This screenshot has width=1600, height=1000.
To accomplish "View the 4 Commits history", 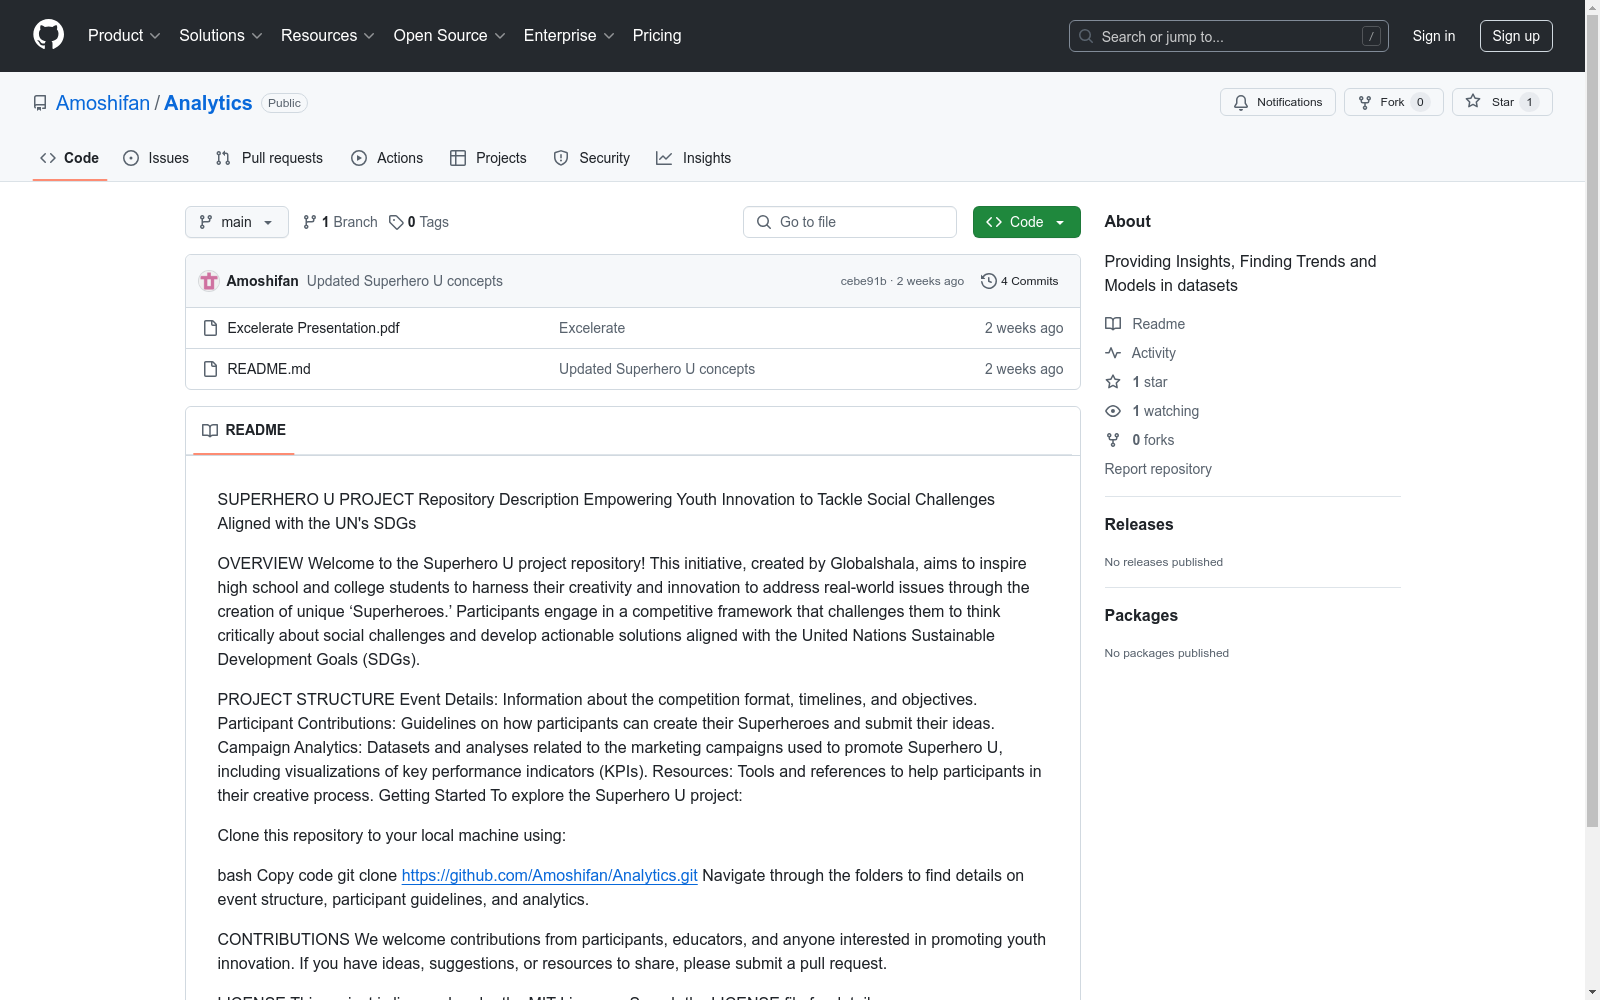I will pyautogui.click(x=1020, y=281).
